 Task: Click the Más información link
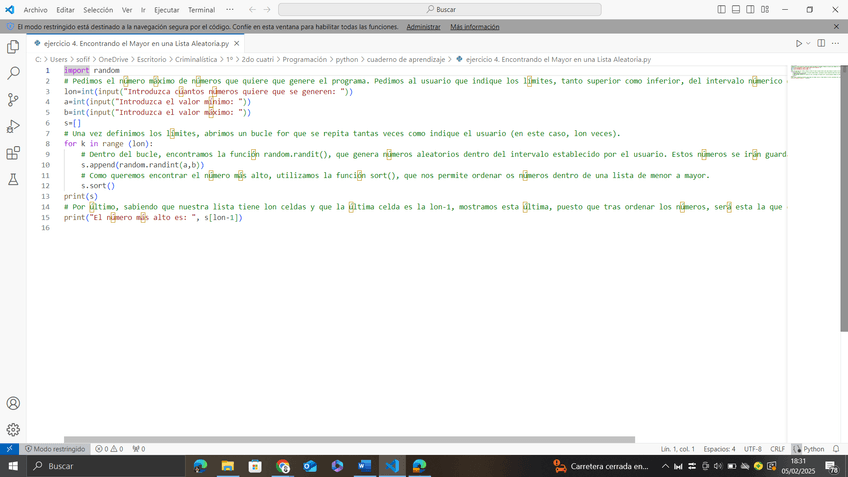pos(475,27)
